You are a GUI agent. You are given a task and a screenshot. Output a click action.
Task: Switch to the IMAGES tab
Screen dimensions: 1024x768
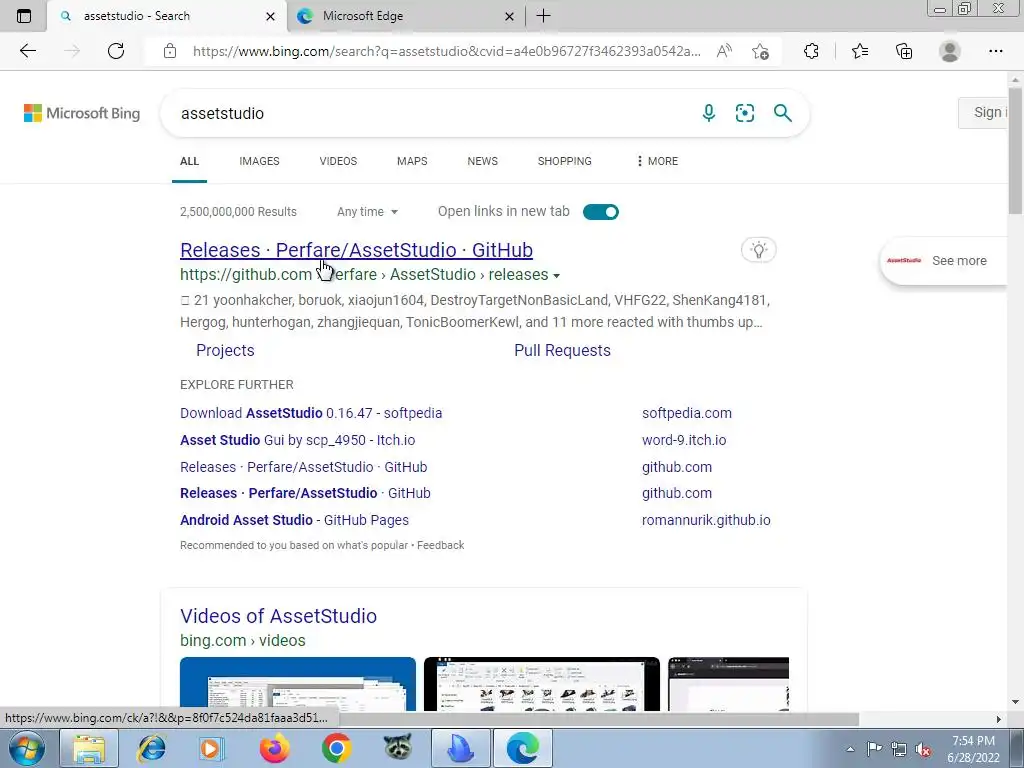pos(259,161)
